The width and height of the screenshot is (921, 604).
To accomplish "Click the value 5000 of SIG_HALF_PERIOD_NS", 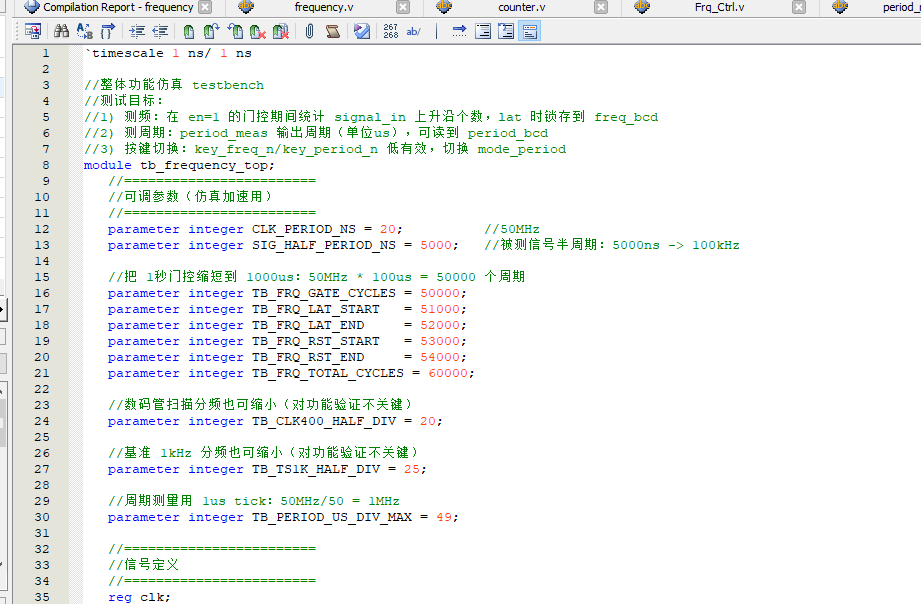I will click(435, 245).
